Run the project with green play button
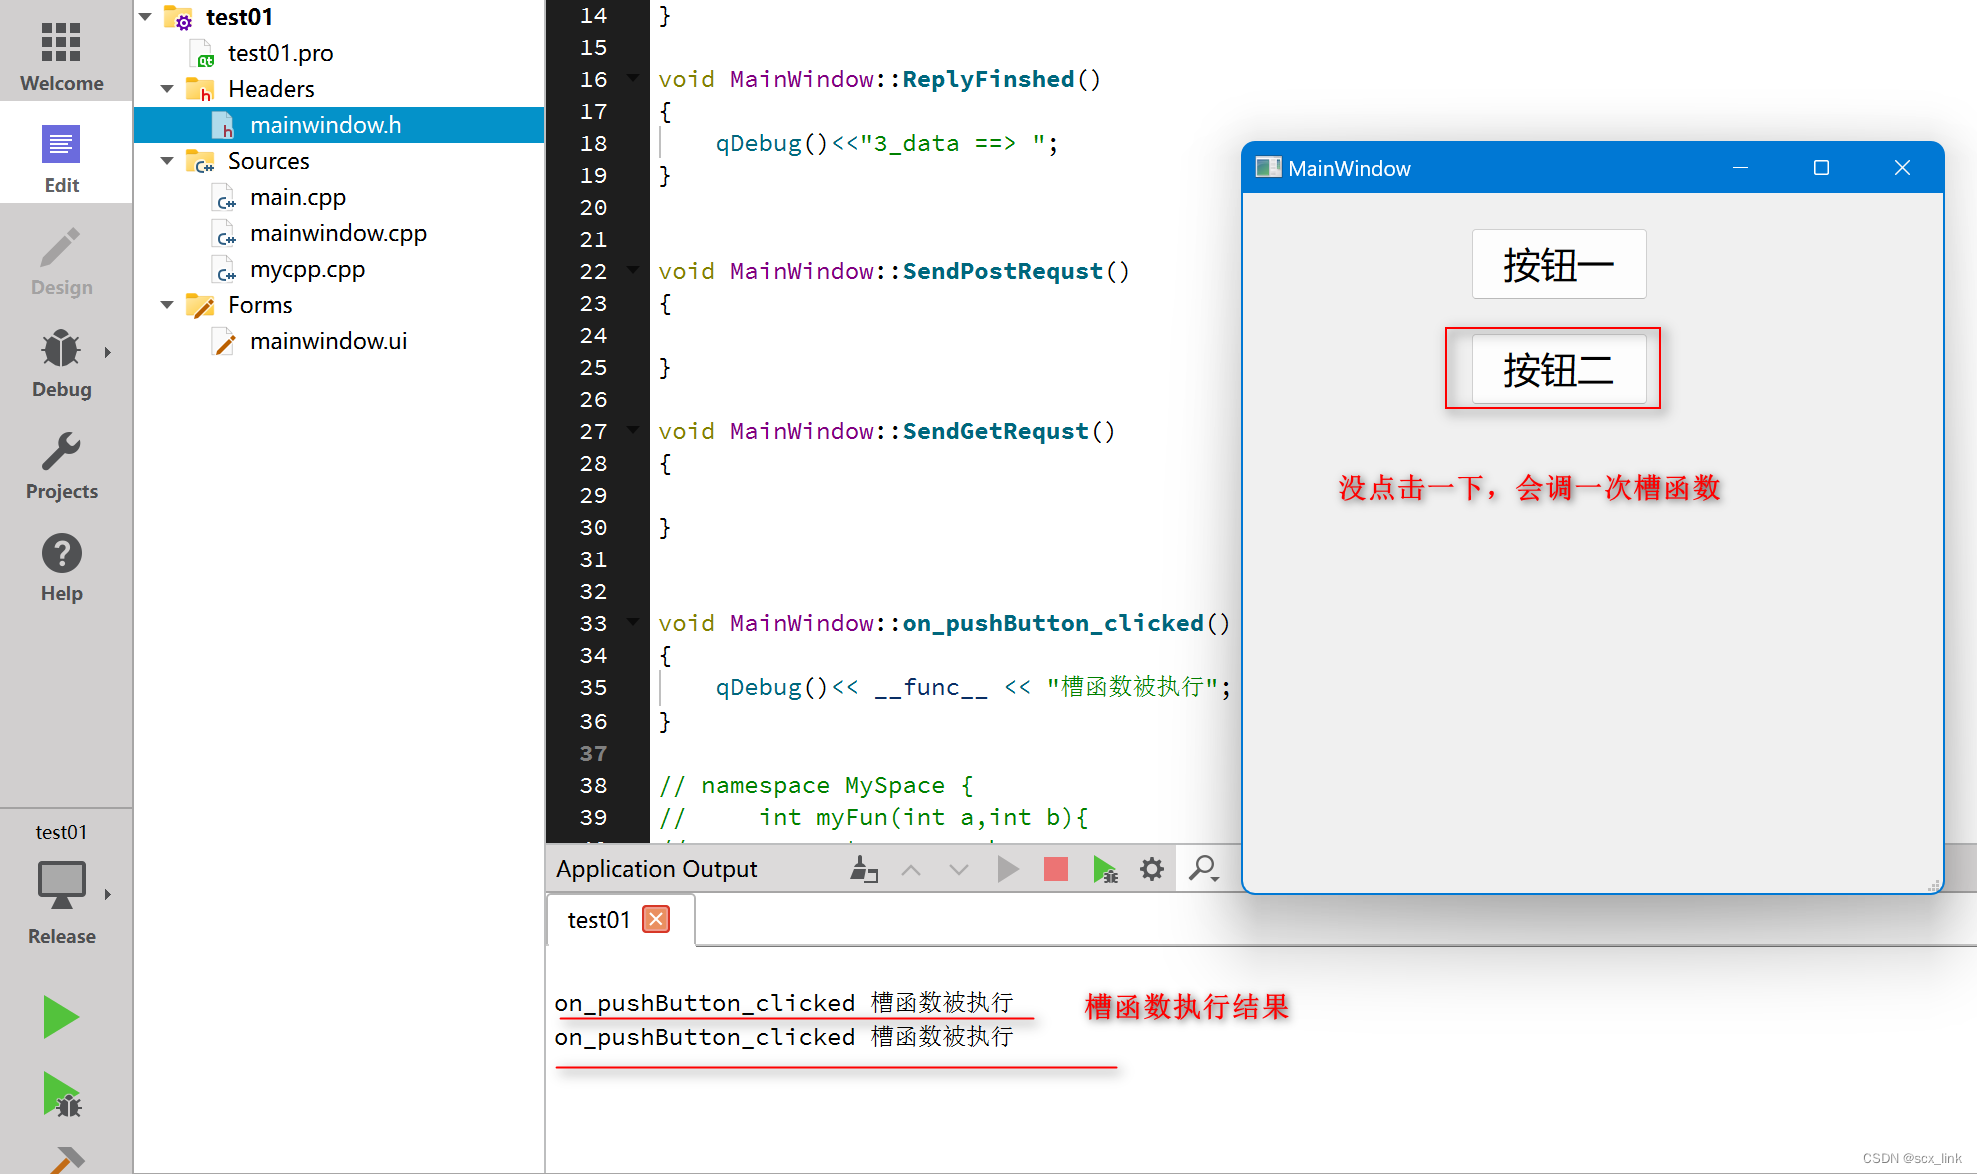 pos(61,1018)
